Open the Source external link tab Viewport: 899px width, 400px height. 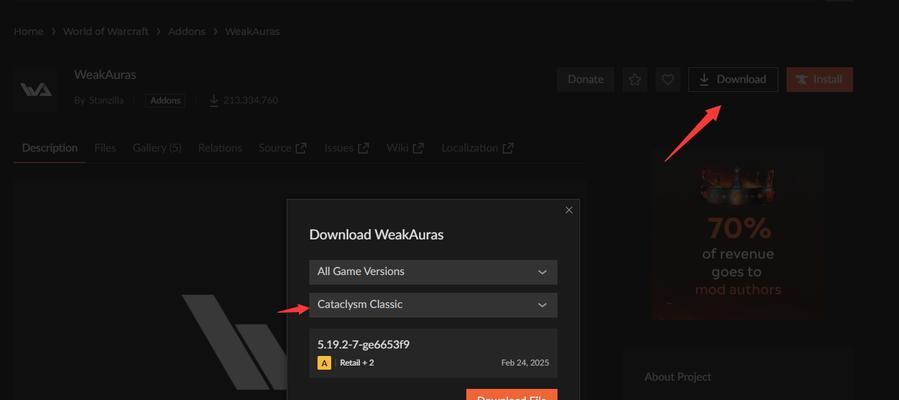click(x=283, y=148)
